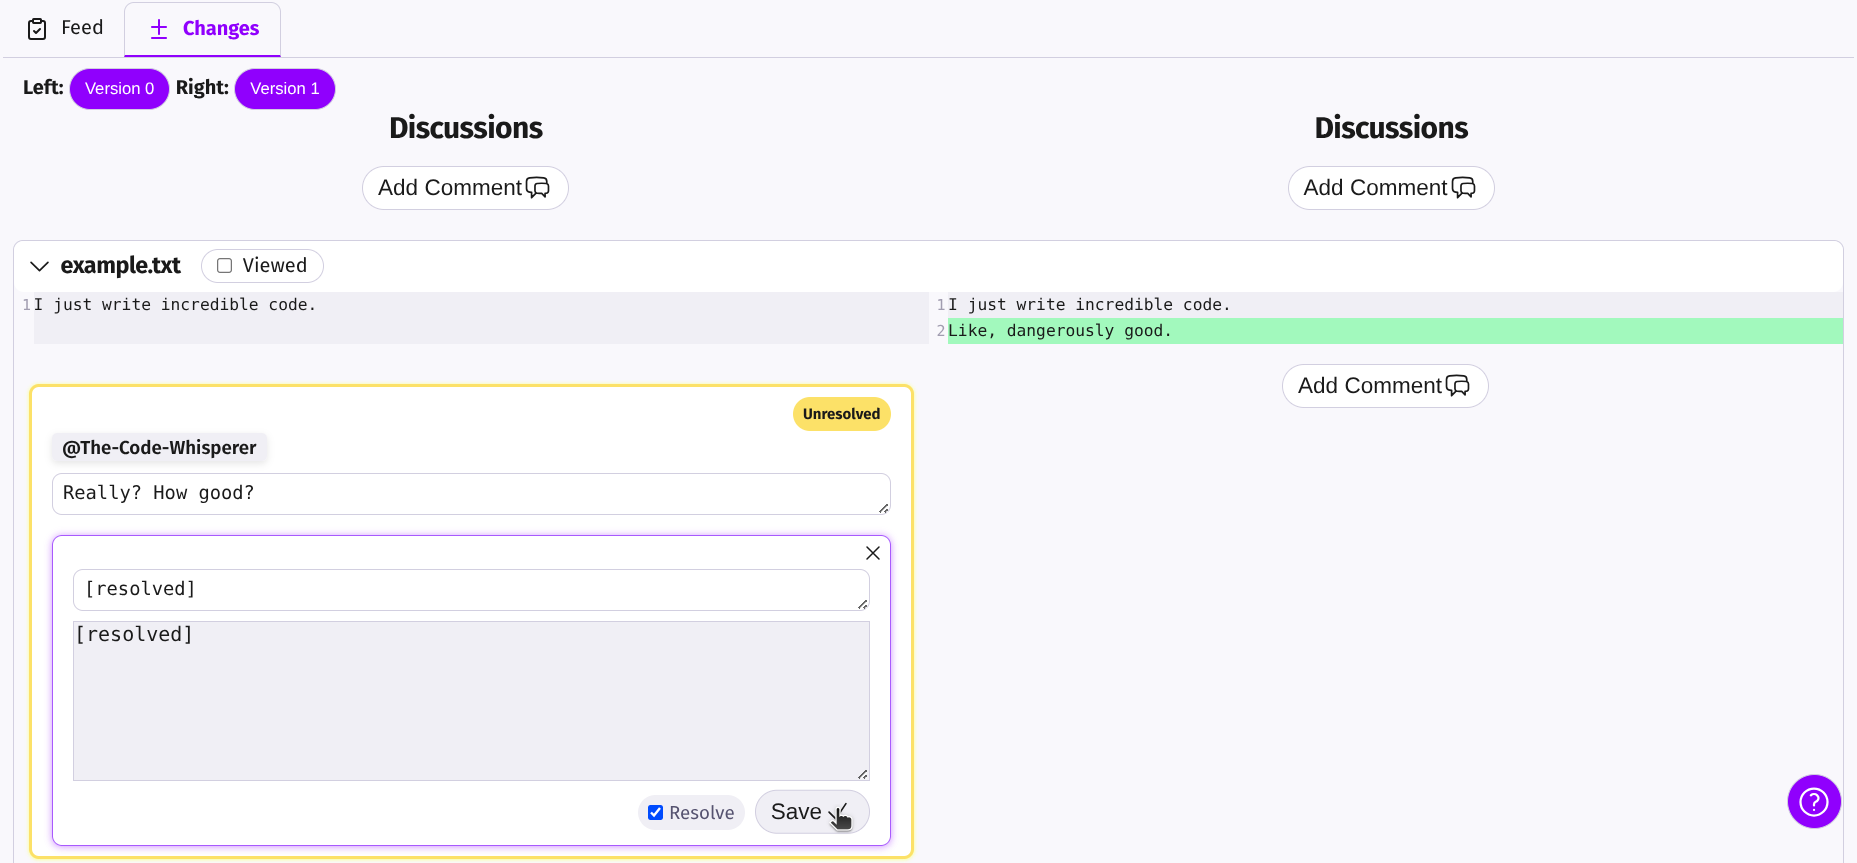Click speech-bubble icon in left Discussions Add Comment
The height and width of the screenshot is (863, 1857).
coord(538,188)
